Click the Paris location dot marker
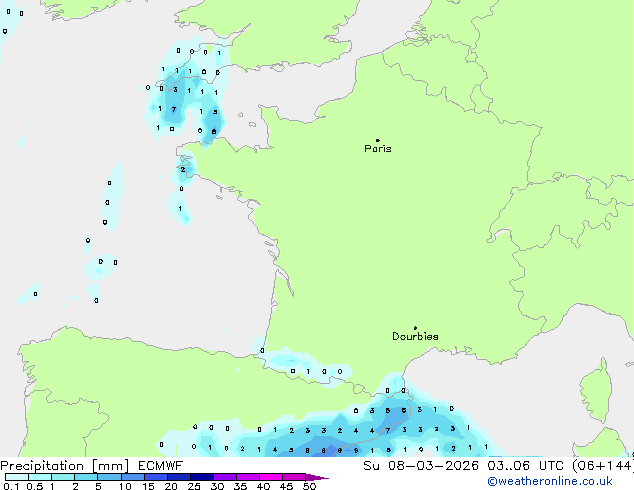The image size is (634, 490). 378,140
